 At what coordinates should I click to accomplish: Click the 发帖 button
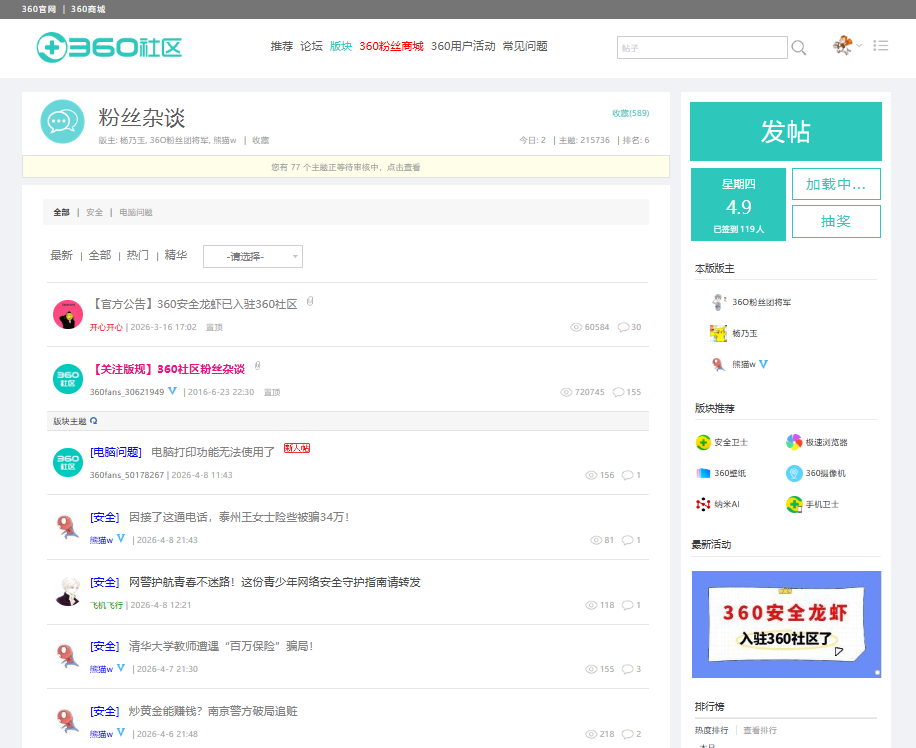pos(786,131)
